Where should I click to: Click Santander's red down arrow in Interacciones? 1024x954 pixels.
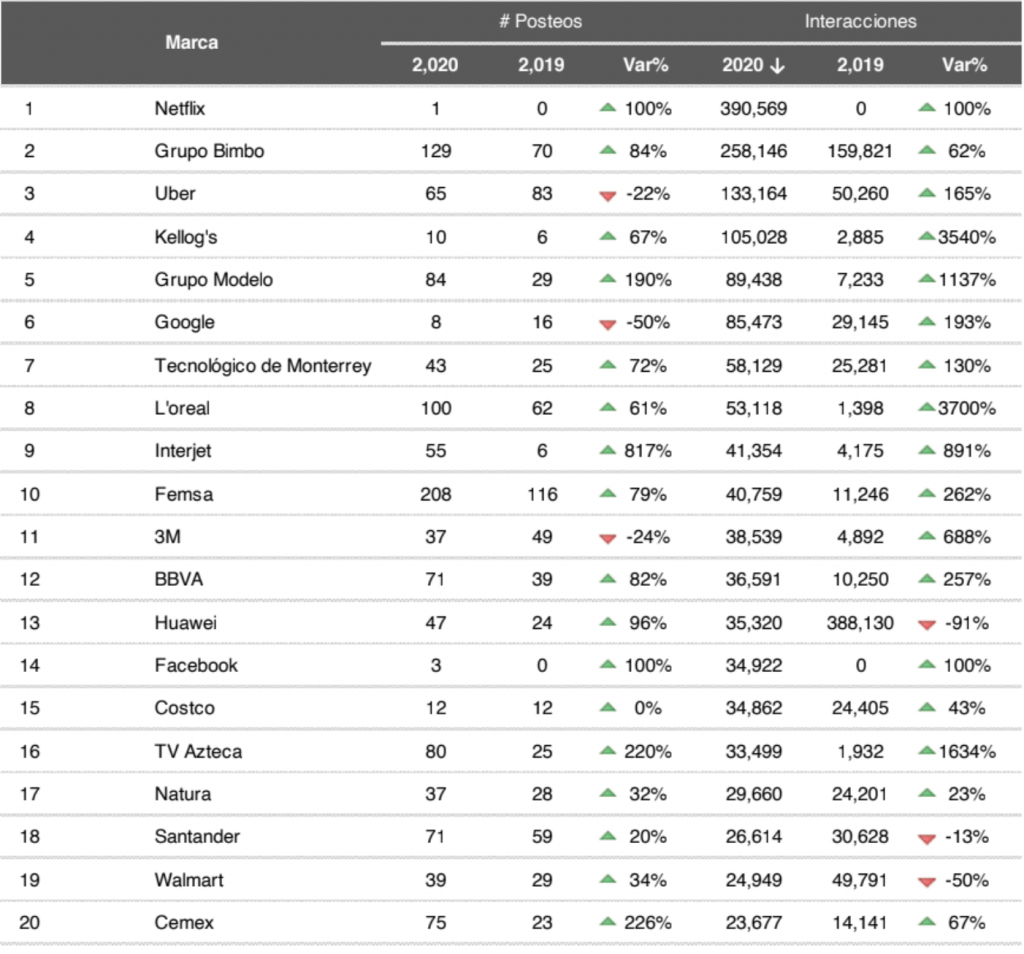(927, 838)
